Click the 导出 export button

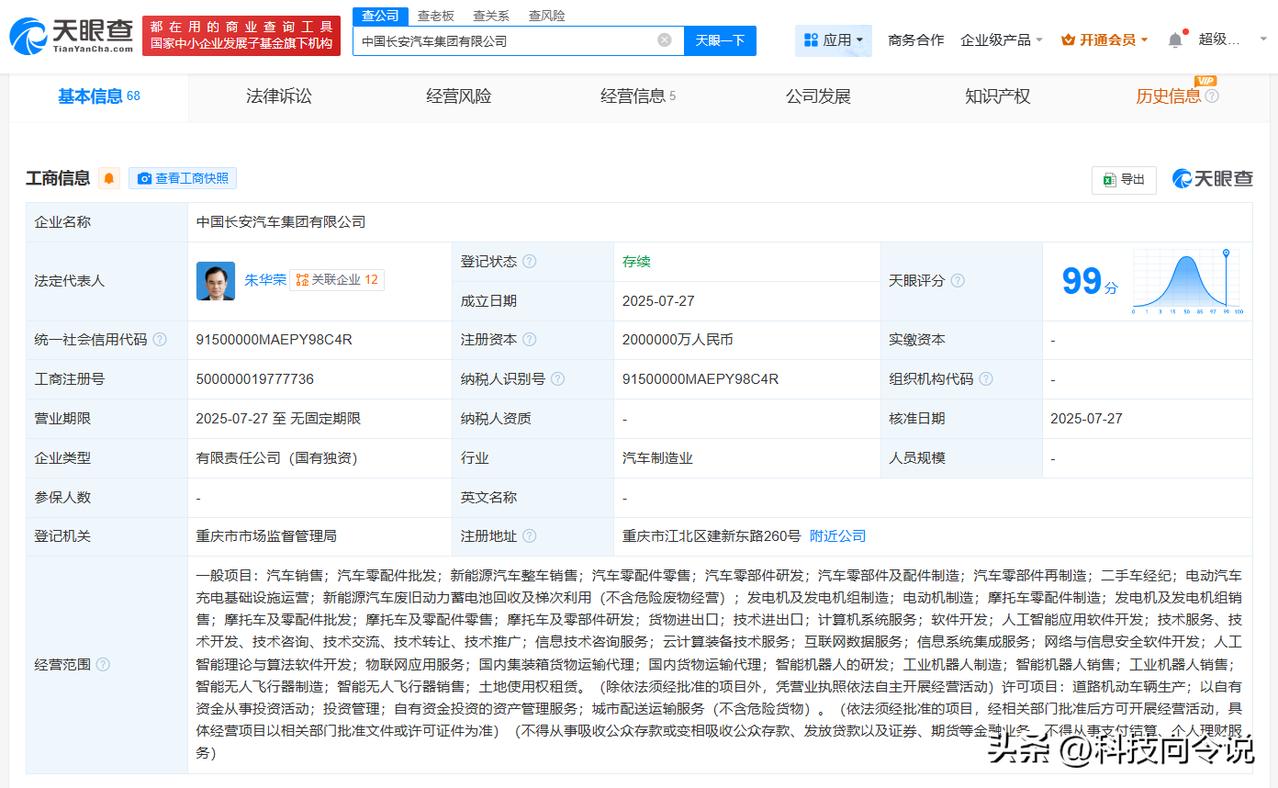click(1124, 179)
